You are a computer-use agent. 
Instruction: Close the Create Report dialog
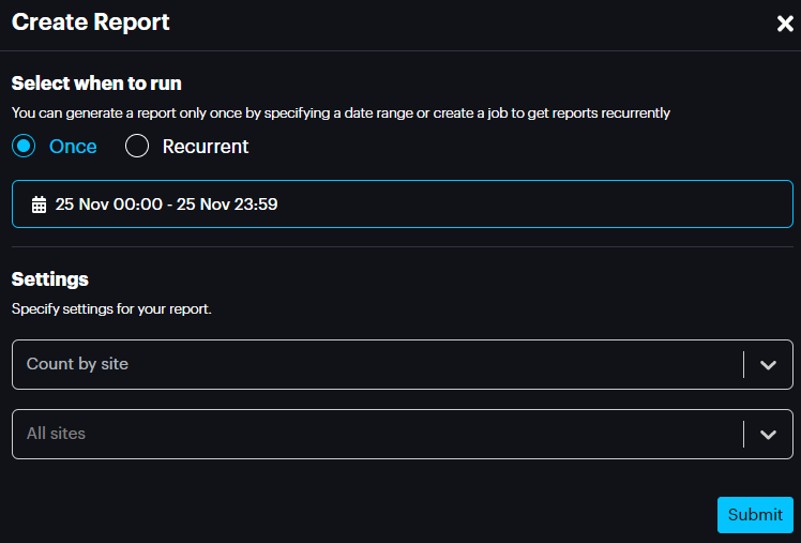pos(785,24)
